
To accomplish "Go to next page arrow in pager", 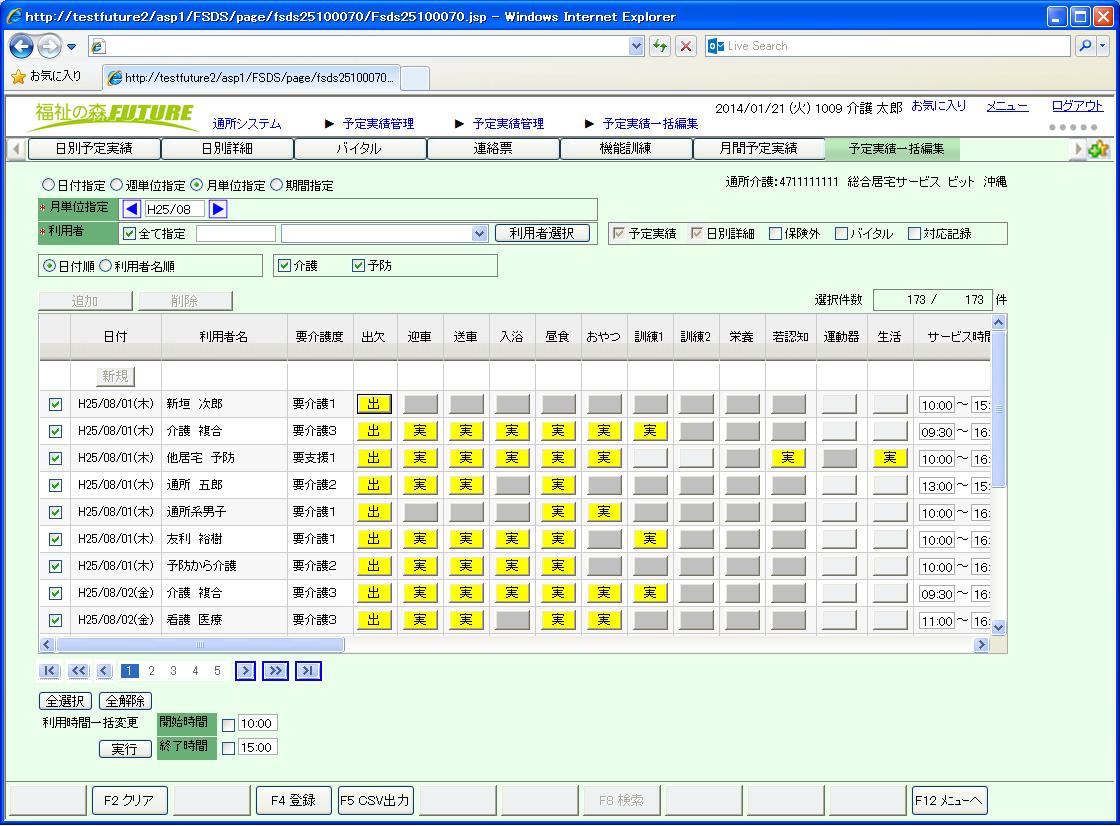I will 245,671.
